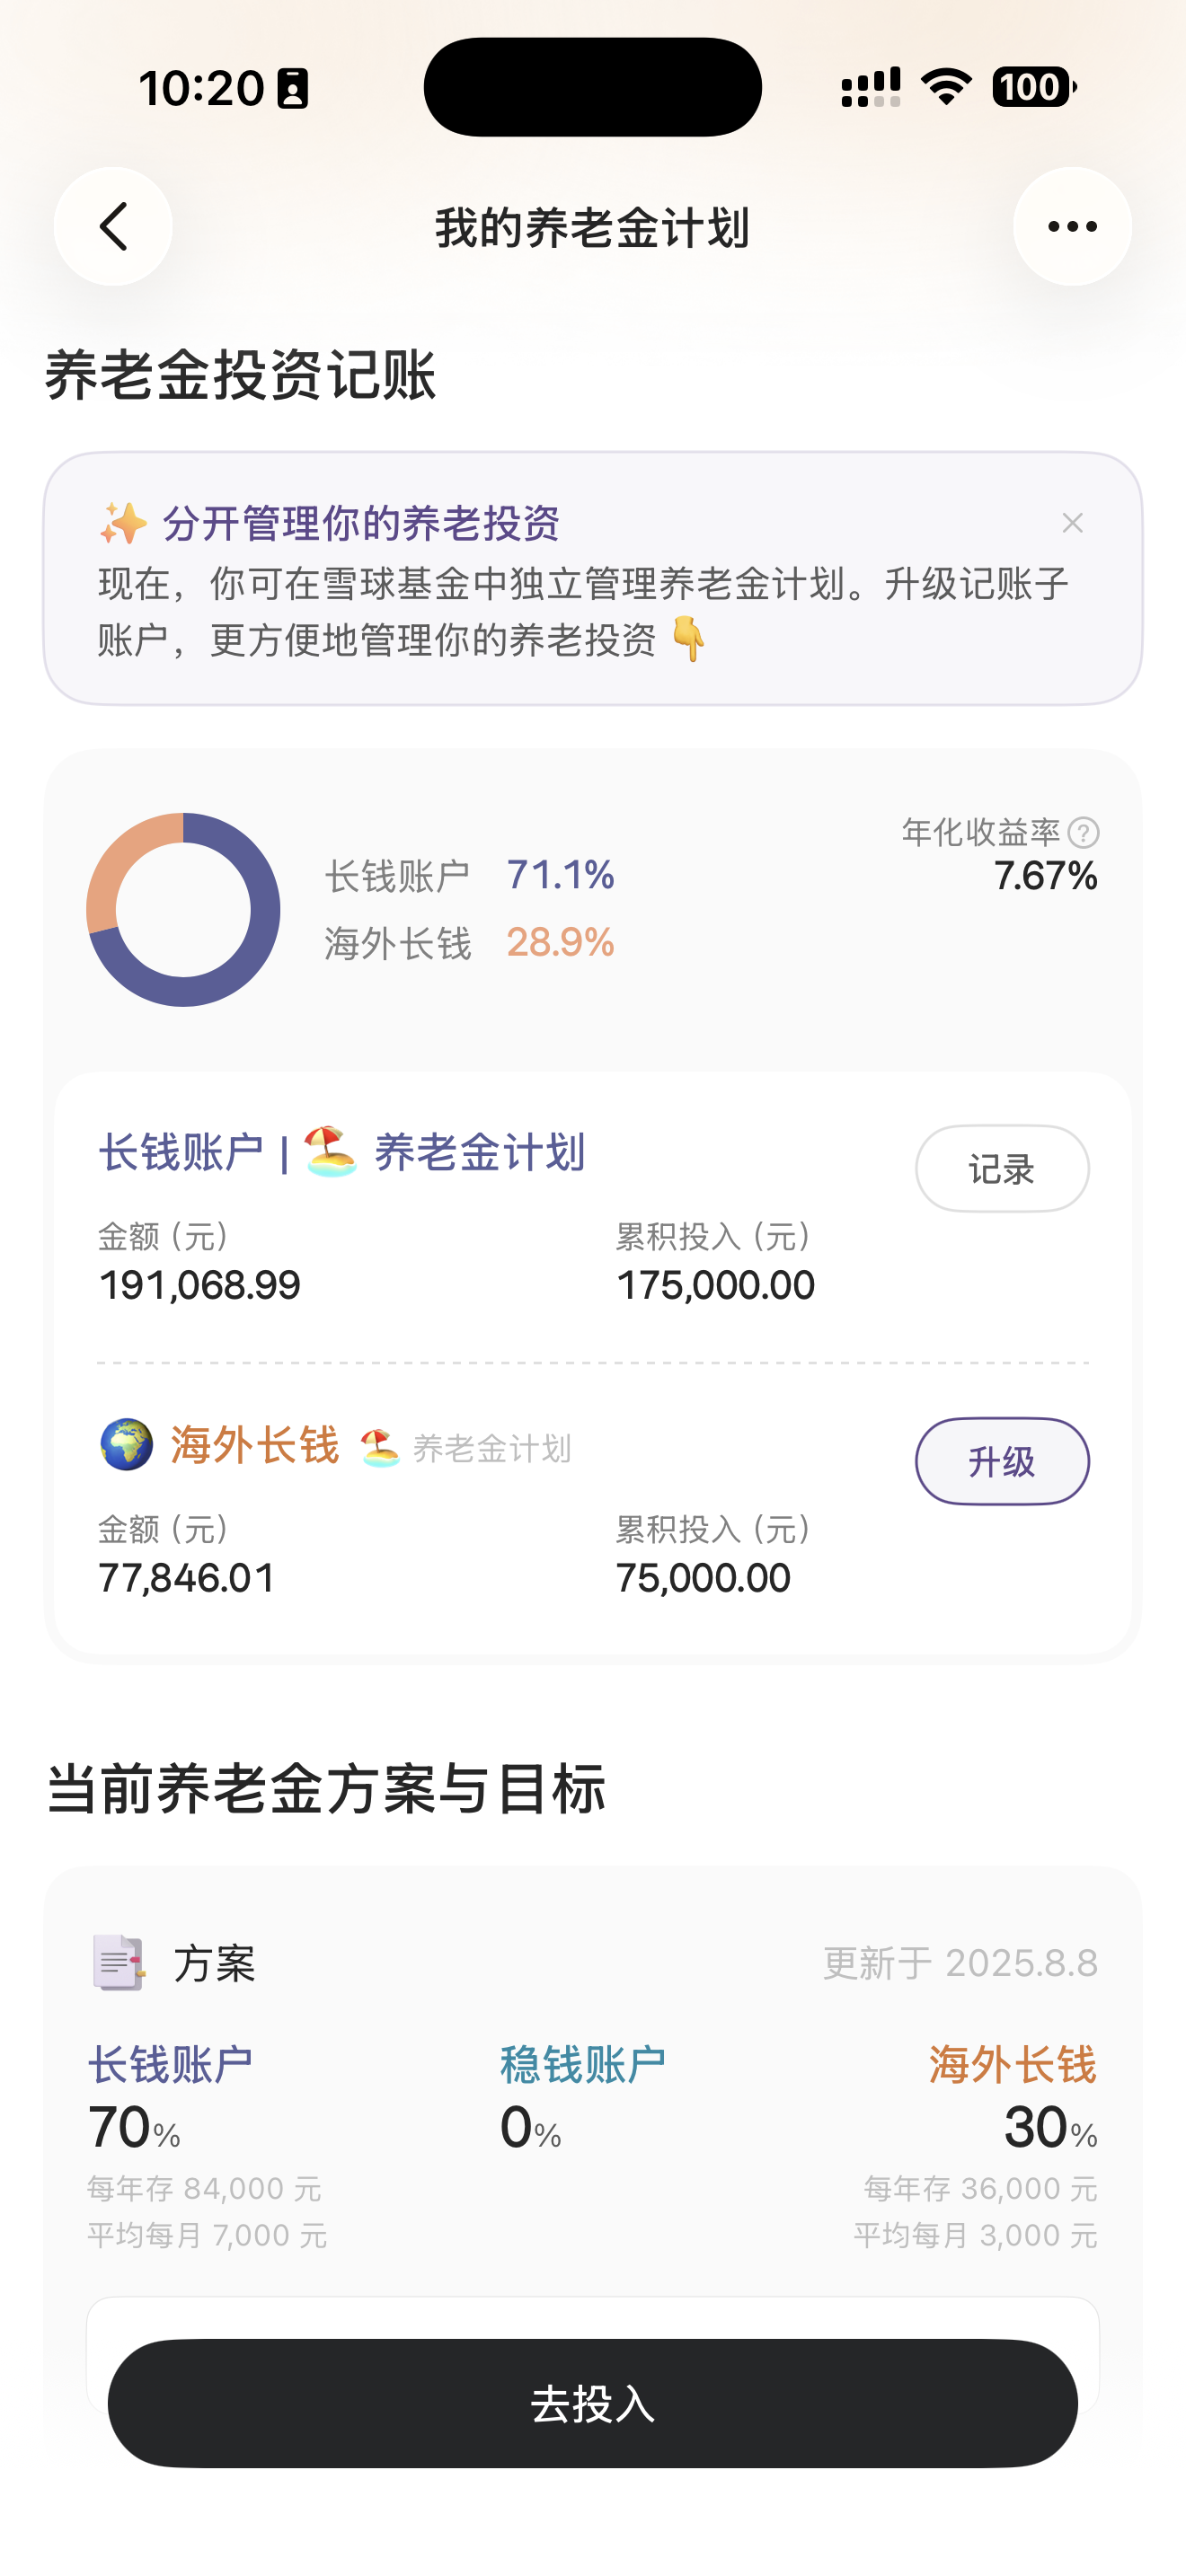
Task: Tap the 方案 document icon
Action: (118, 1962)
